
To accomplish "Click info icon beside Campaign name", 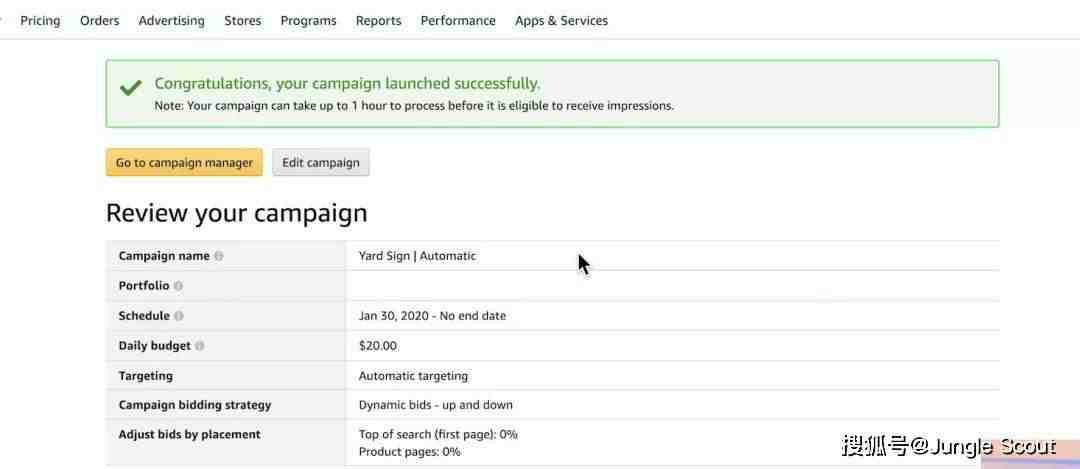I will (219, 256).
